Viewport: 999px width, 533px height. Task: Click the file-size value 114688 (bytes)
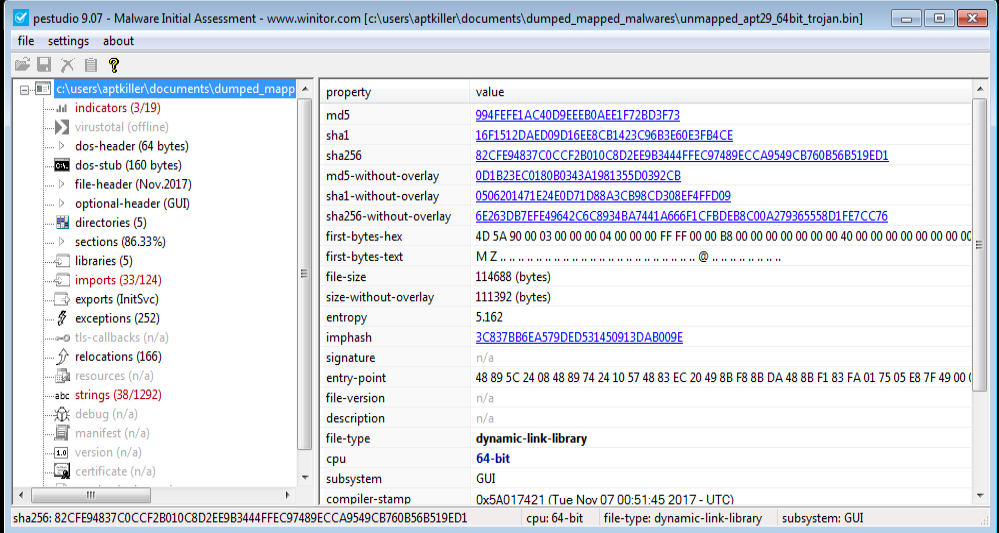click(513, 277)
